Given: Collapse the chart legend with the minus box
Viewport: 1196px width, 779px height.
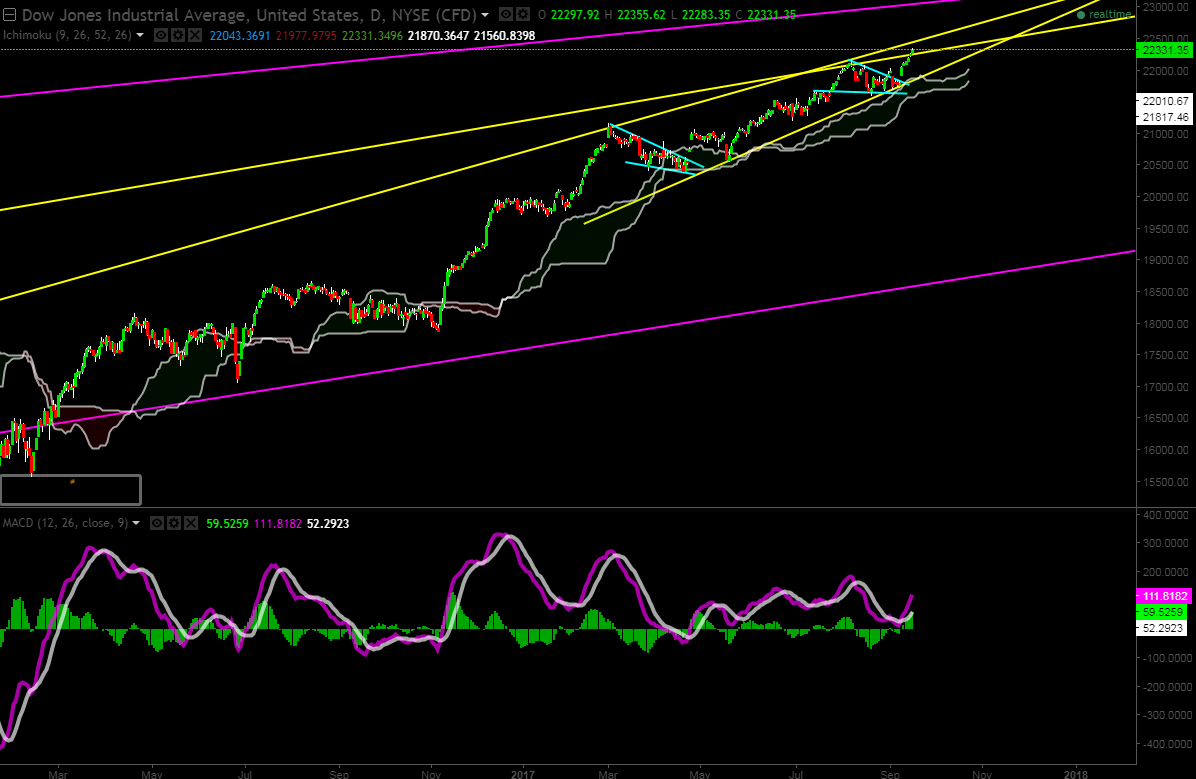Looking at the screenshot, I should coord(9,14).
